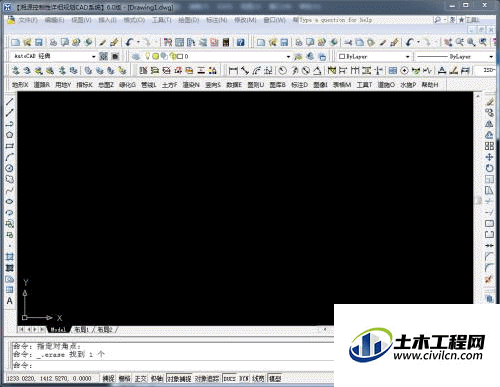The image size is (500, 387).
Task: Select the Circle draw tool
Action: click(x=9, y=168)
